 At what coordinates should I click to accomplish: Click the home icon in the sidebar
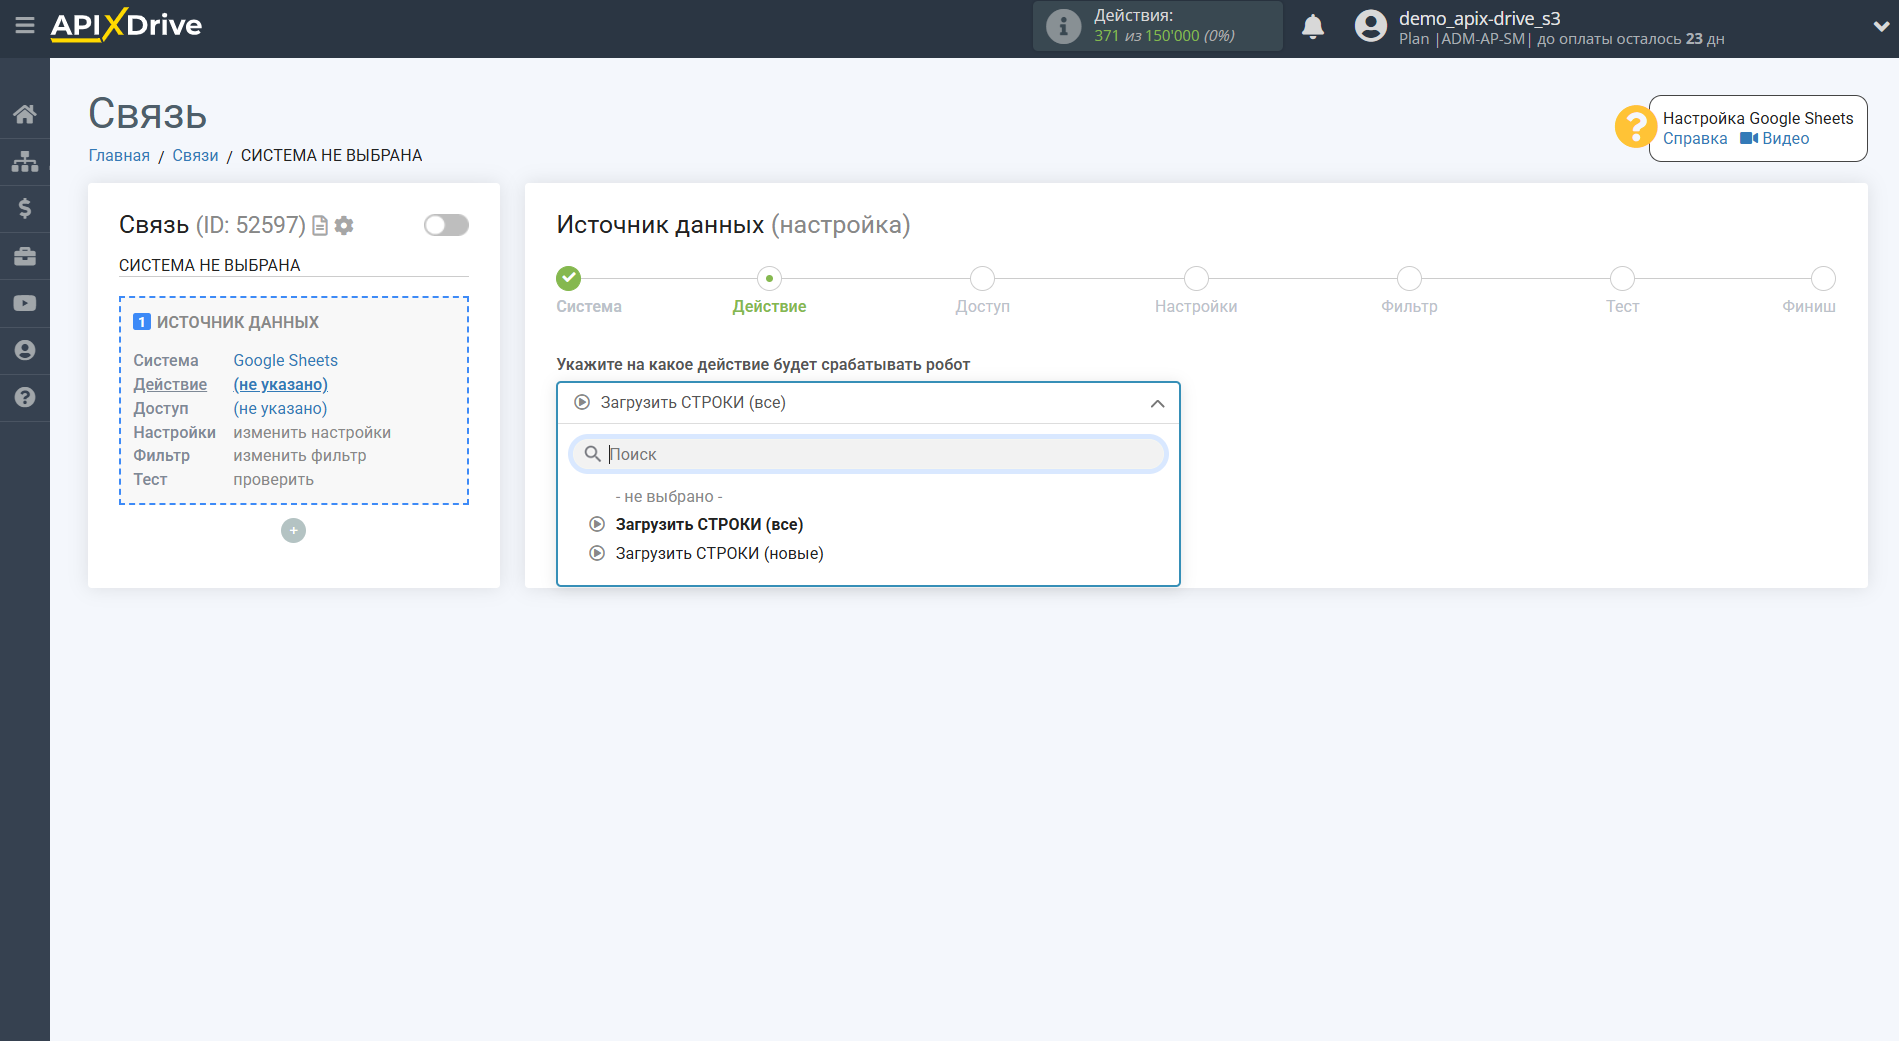(25, 114)
